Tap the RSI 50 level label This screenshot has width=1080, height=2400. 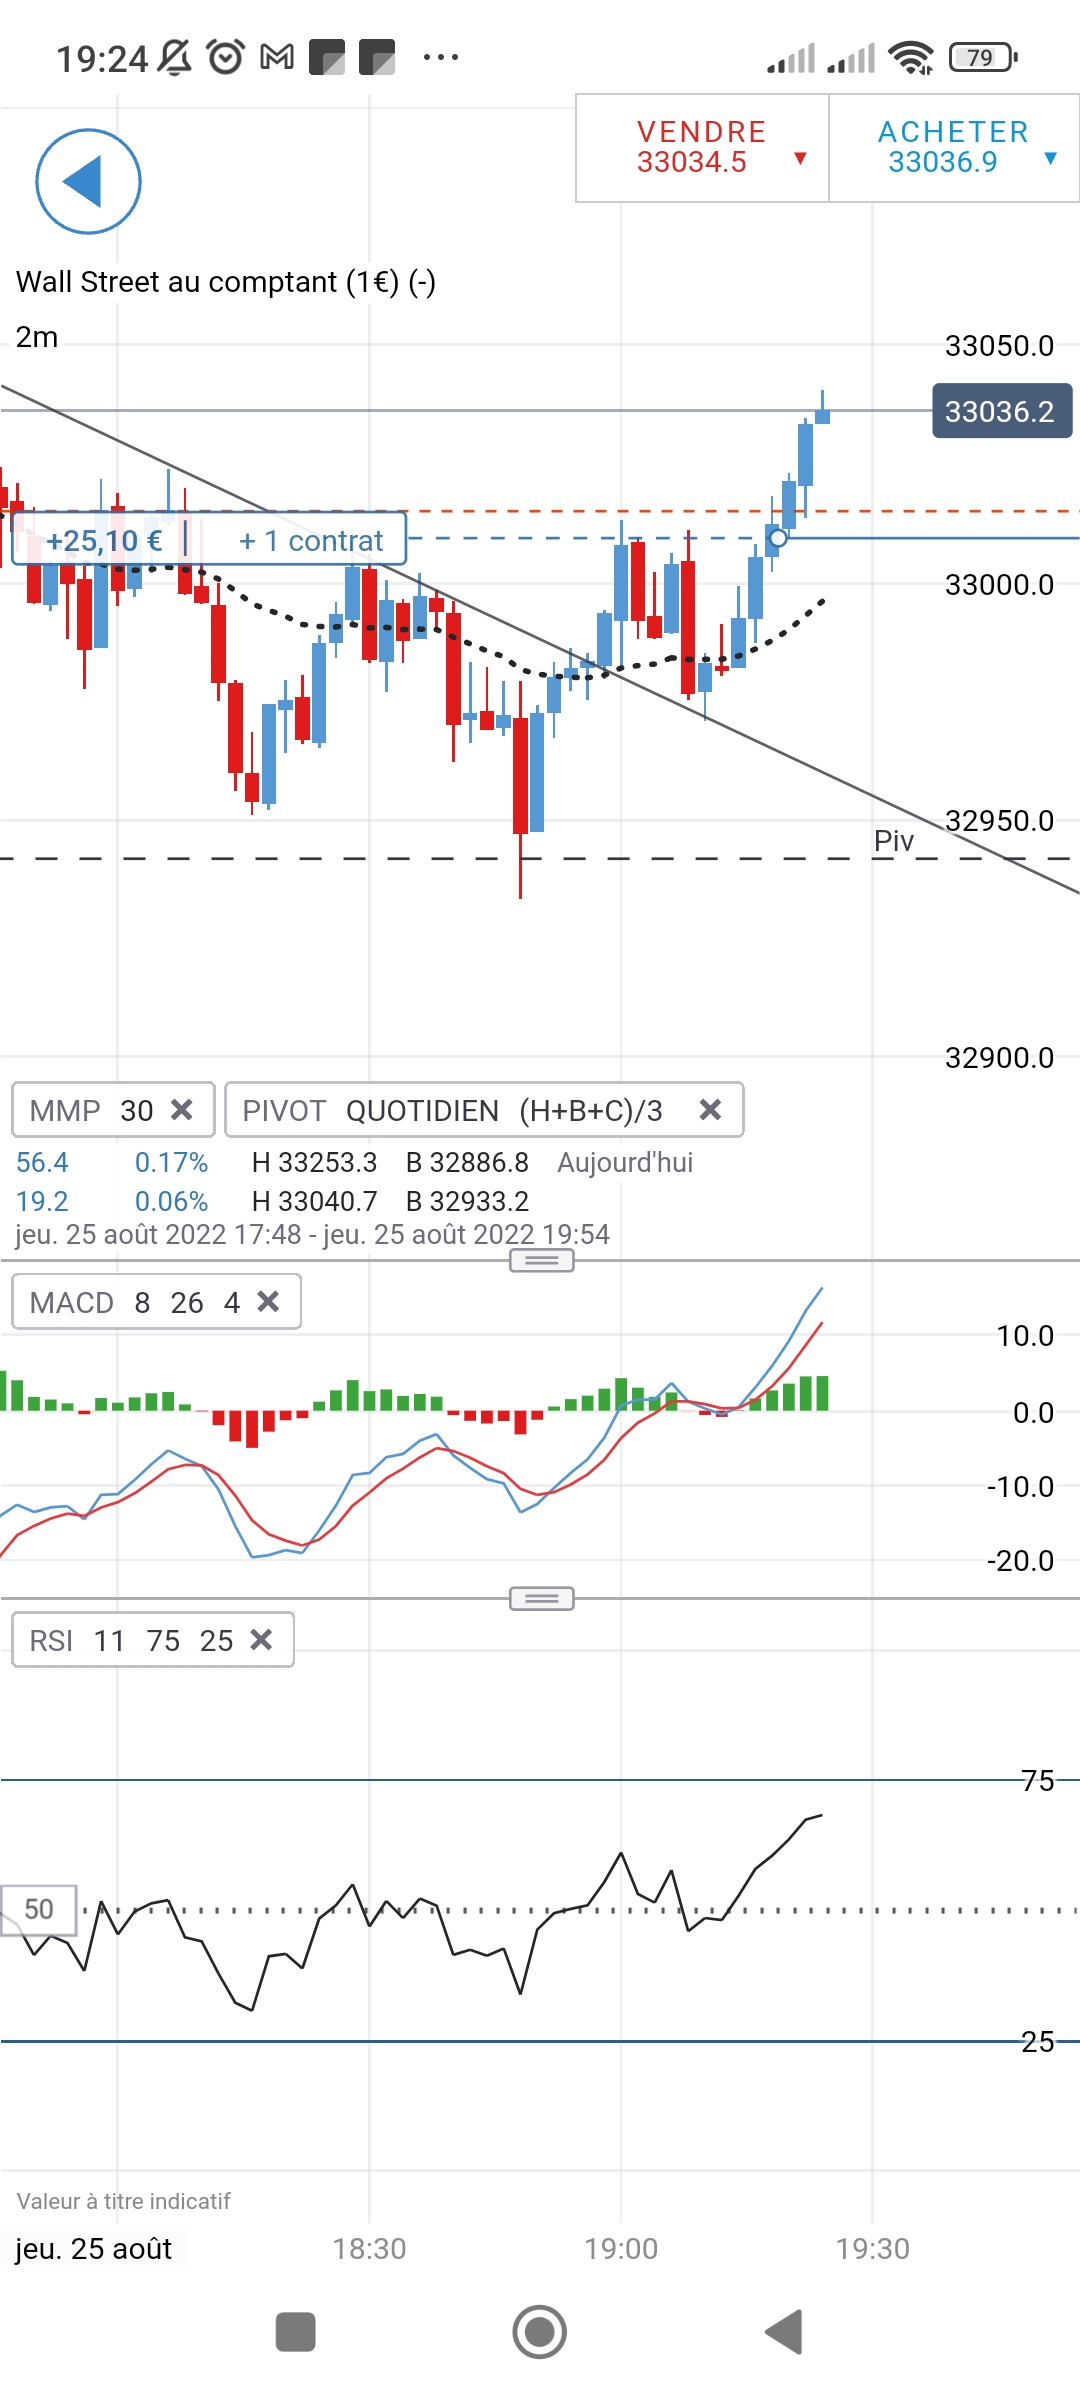39,1910
